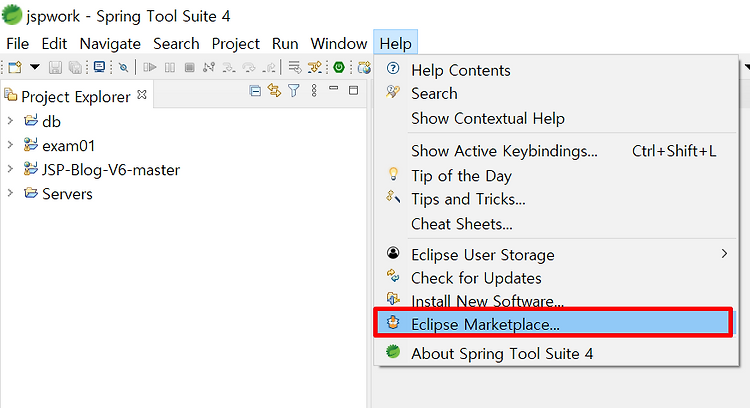Toggle Link with Editor in Project Explorer

pyautogui.click(x=275, y=90)
